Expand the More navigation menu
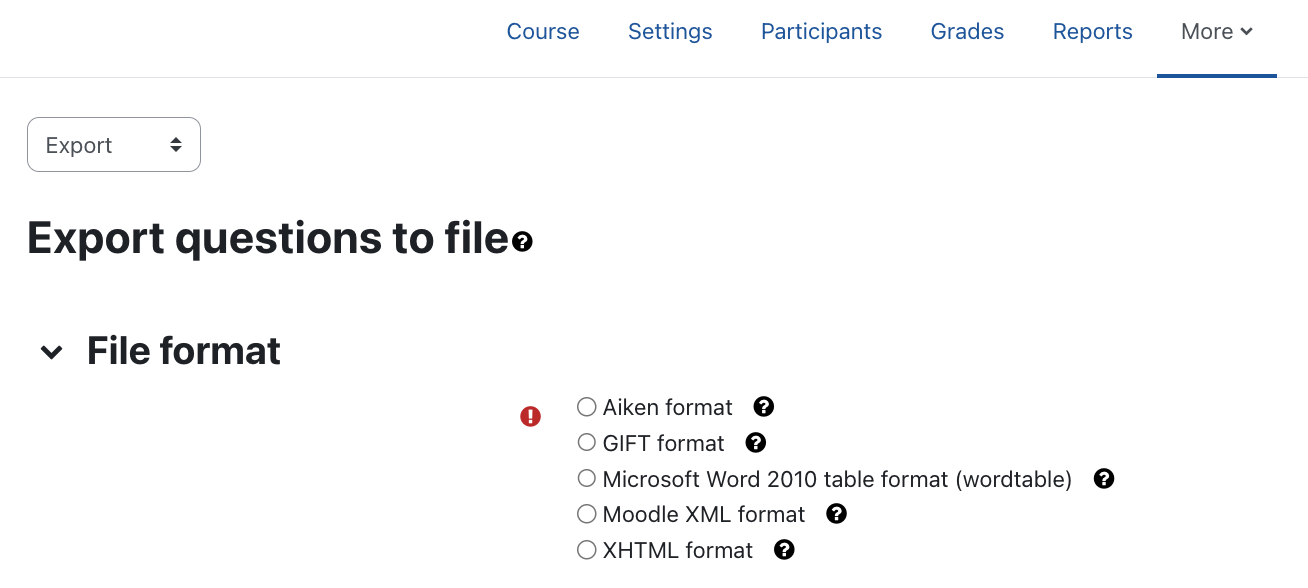 pos(1216,31)
